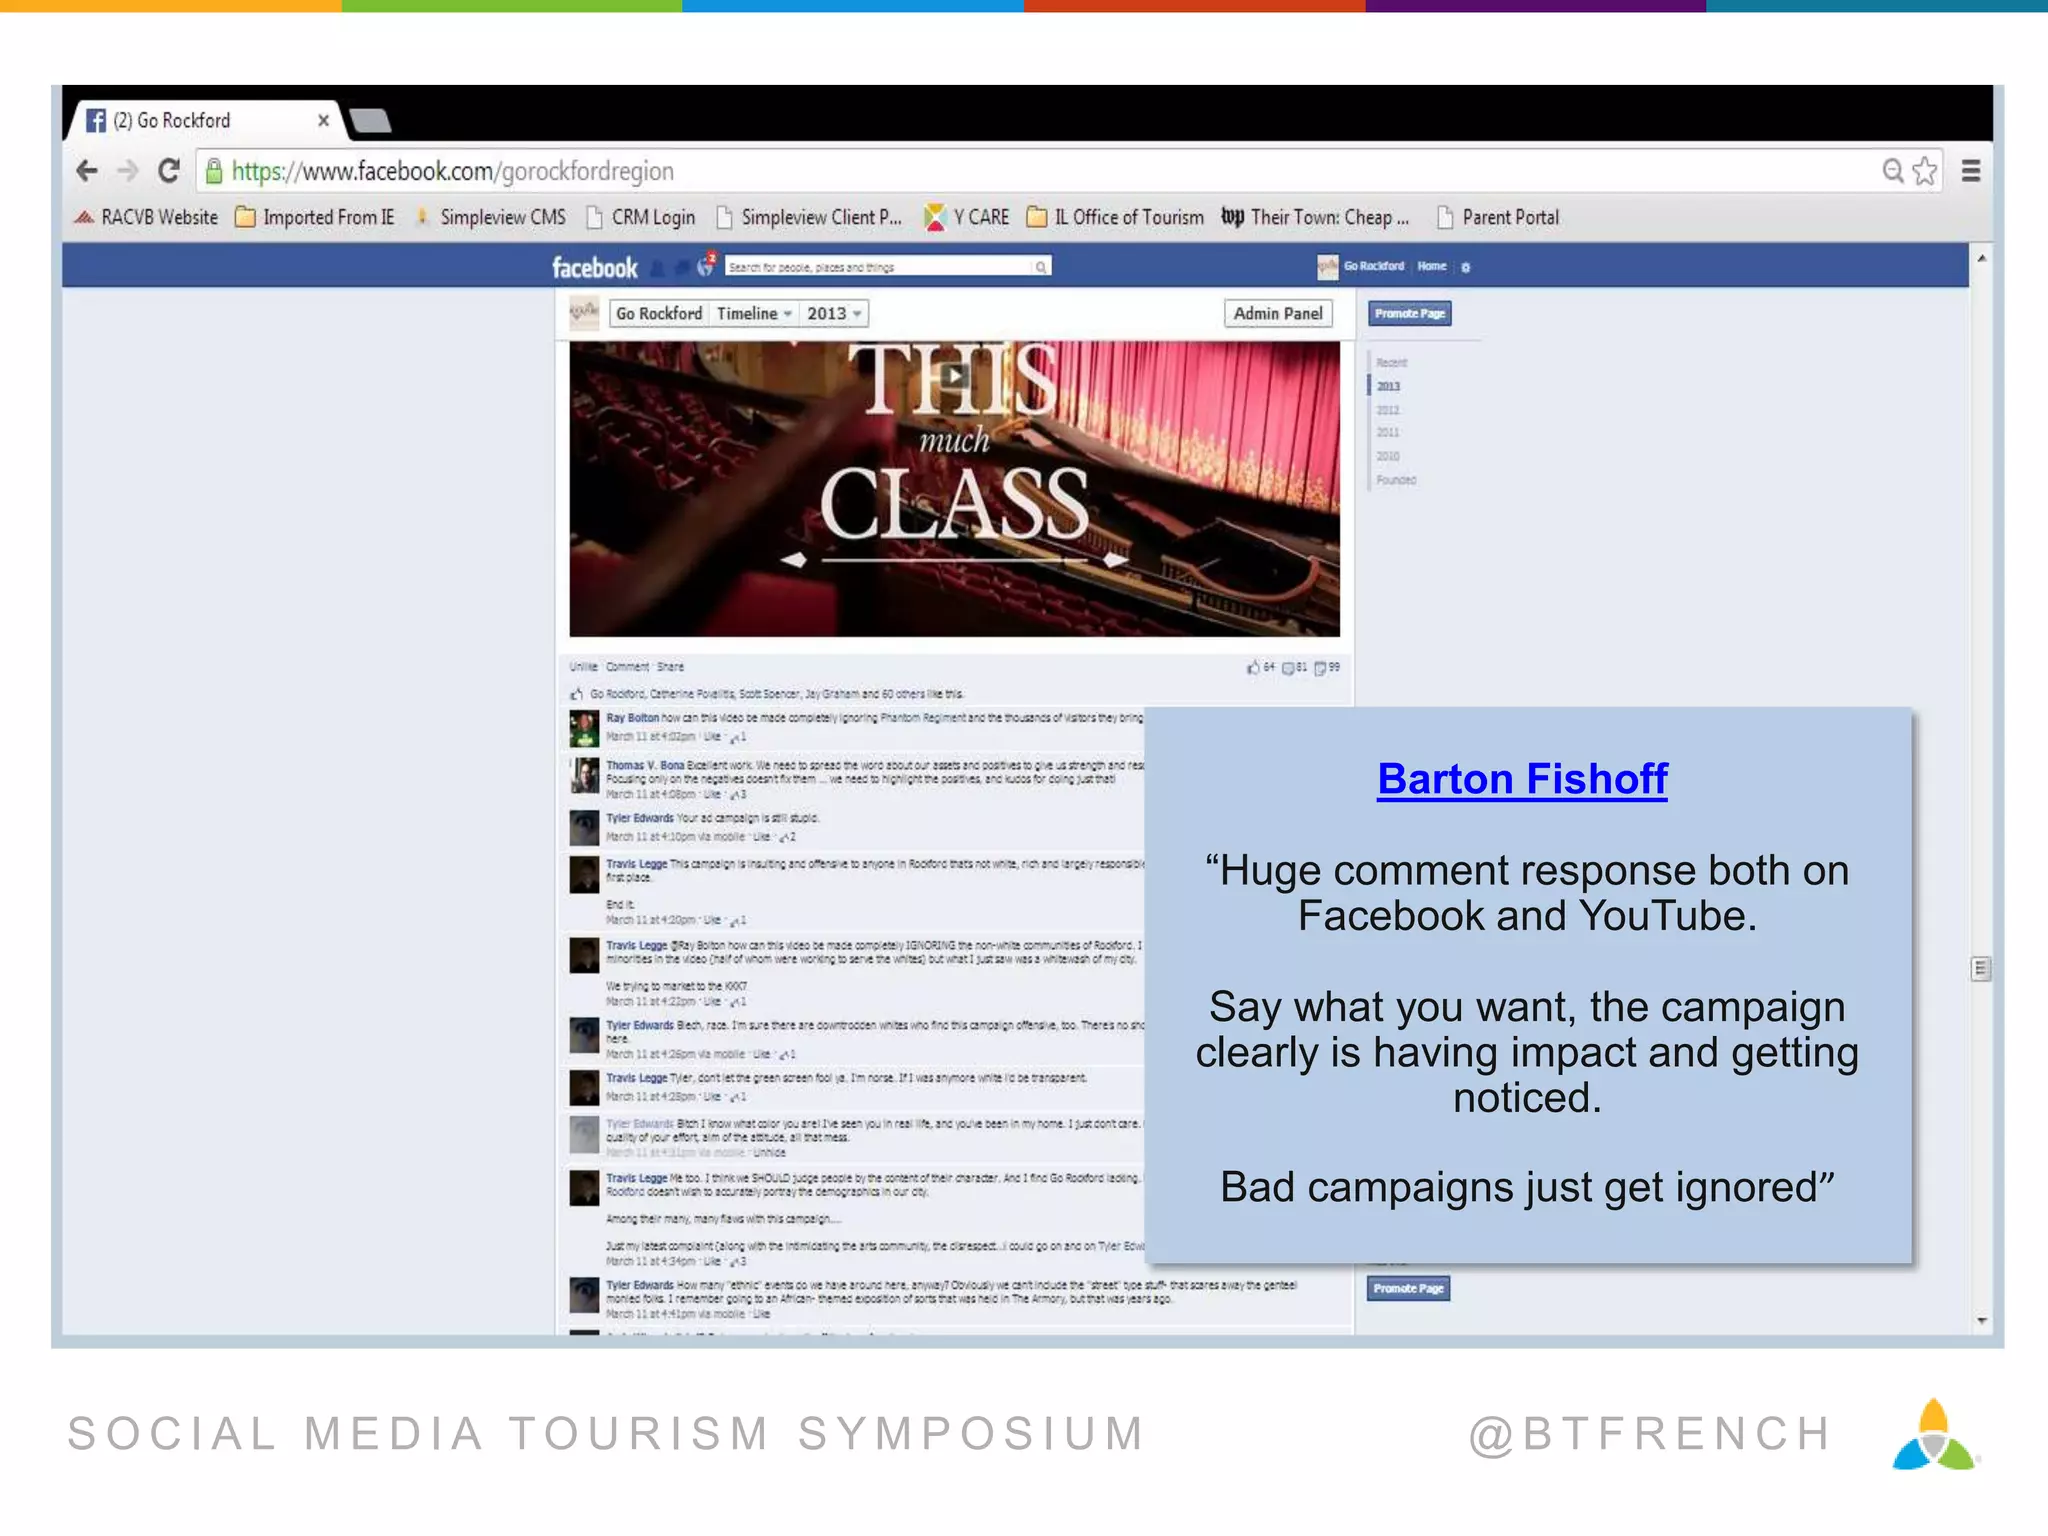Click Thomas V. Bona's avatar thumbnail

[584, 776]
